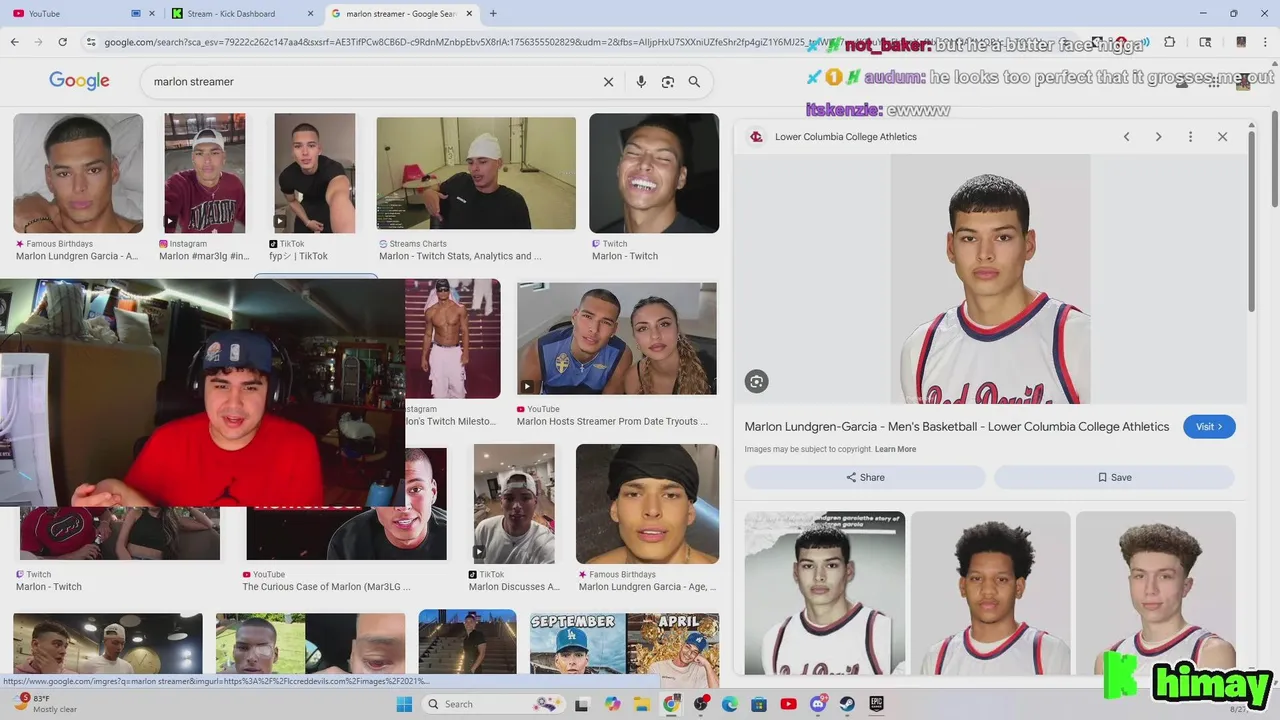1280x720 pixels.
Task: Click 'The Curious Case of Marlon' result title
Action: click(x=326, y=587)
